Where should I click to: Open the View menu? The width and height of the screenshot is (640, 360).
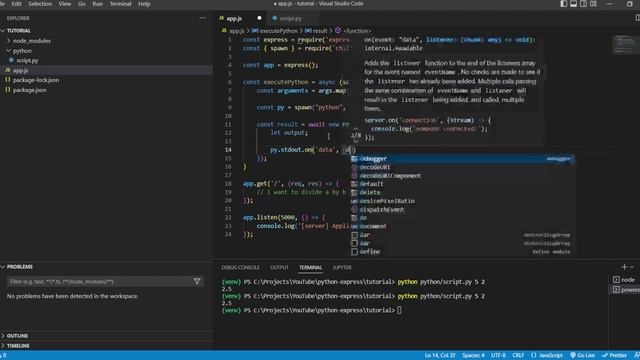coord(64,4)
